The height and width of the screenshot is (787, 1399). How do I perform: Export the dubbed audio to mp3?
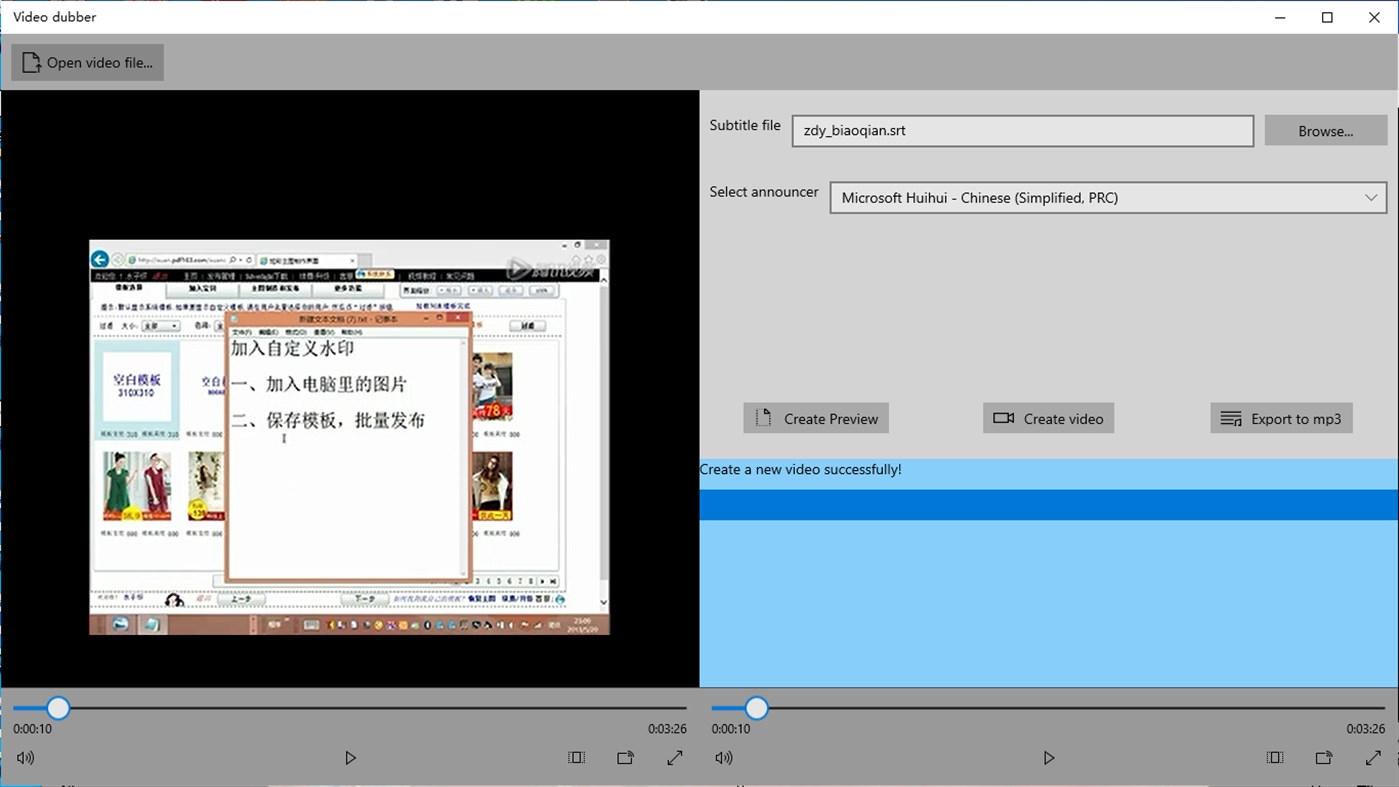(1281, 418)
